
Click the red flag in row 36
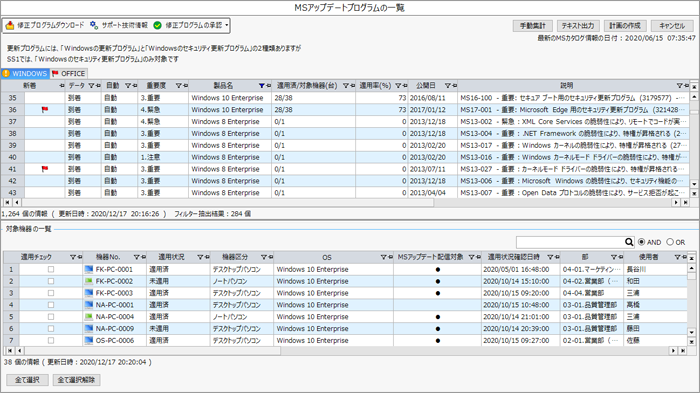tap(45, 109)
